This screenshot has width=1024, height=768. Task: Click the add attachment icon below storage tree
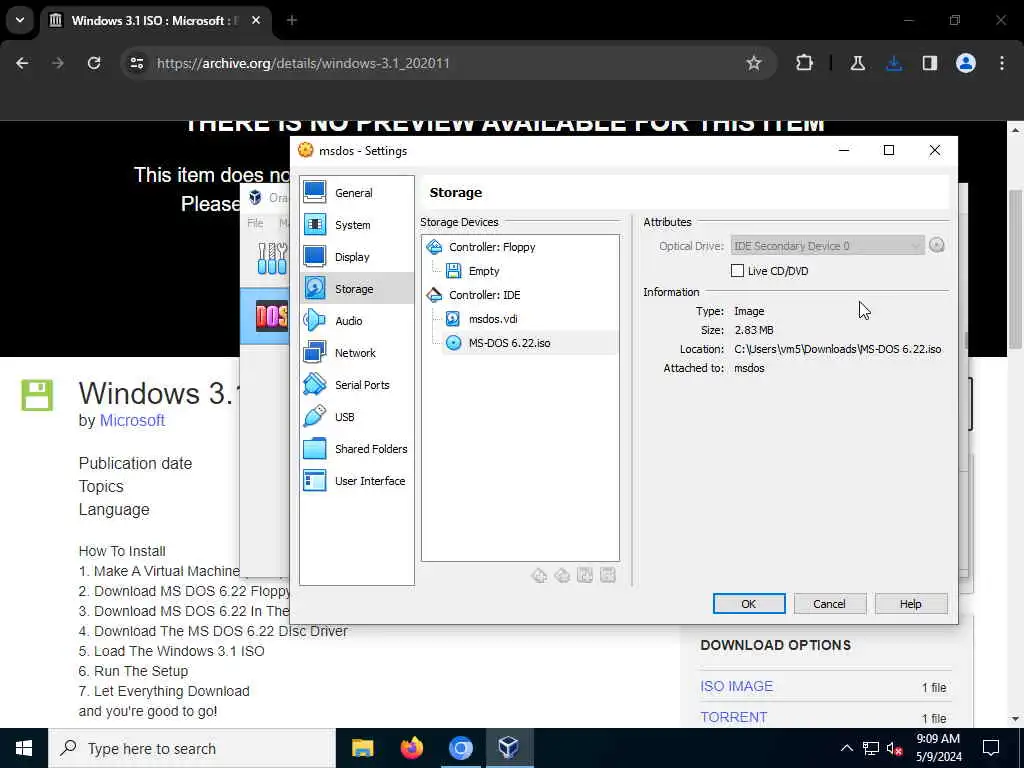click(584, 575)
